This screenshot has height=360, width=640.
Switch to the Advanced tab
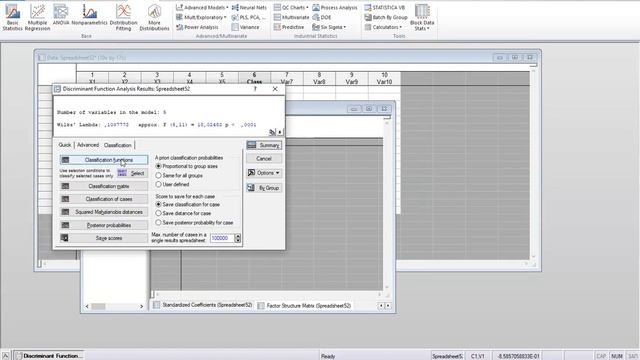pos(88,145)
